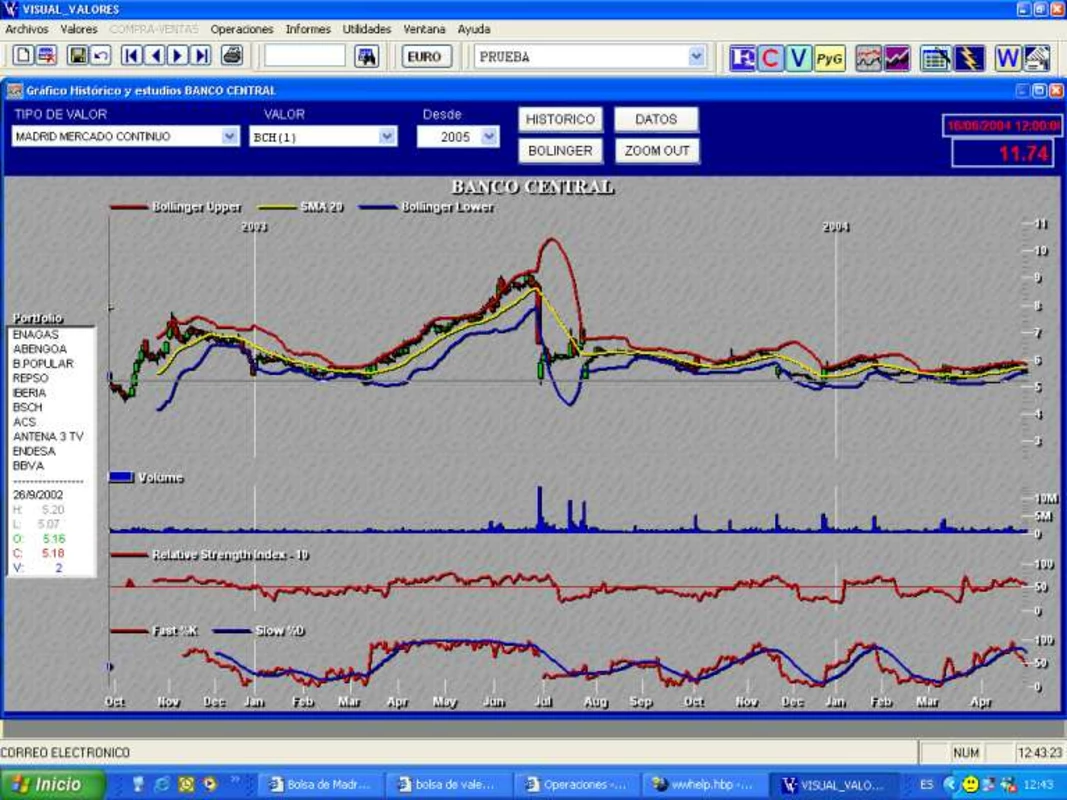Screen dimensions: 1067x800
Task: Click the new document icon in toolbar
Action: pyautogui.click(x=23, y=56)
